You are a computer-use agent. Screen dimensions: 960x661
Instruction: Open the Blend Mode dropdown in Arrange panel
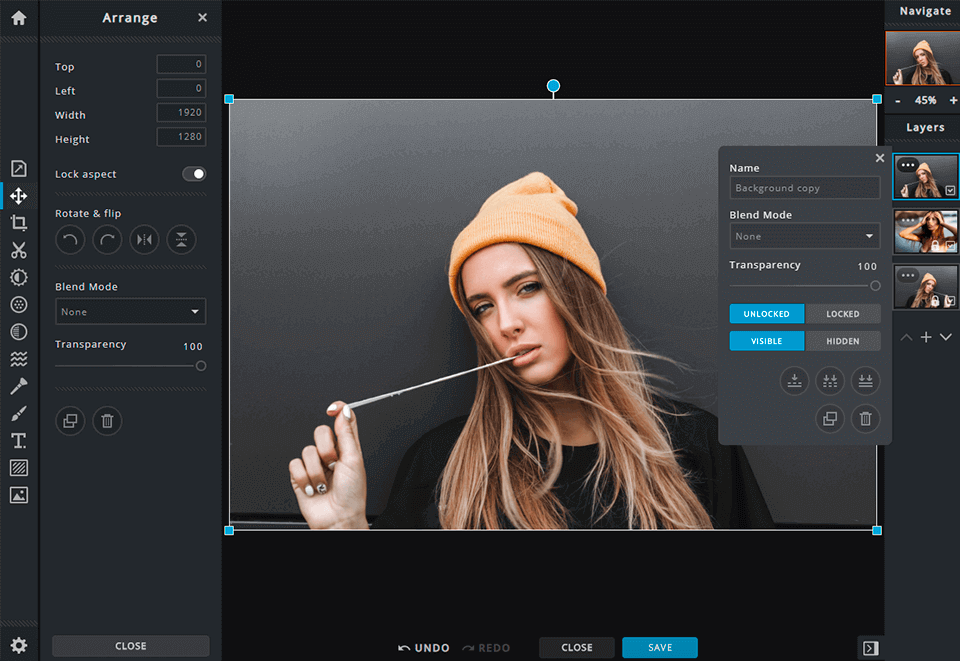point(130,312)
